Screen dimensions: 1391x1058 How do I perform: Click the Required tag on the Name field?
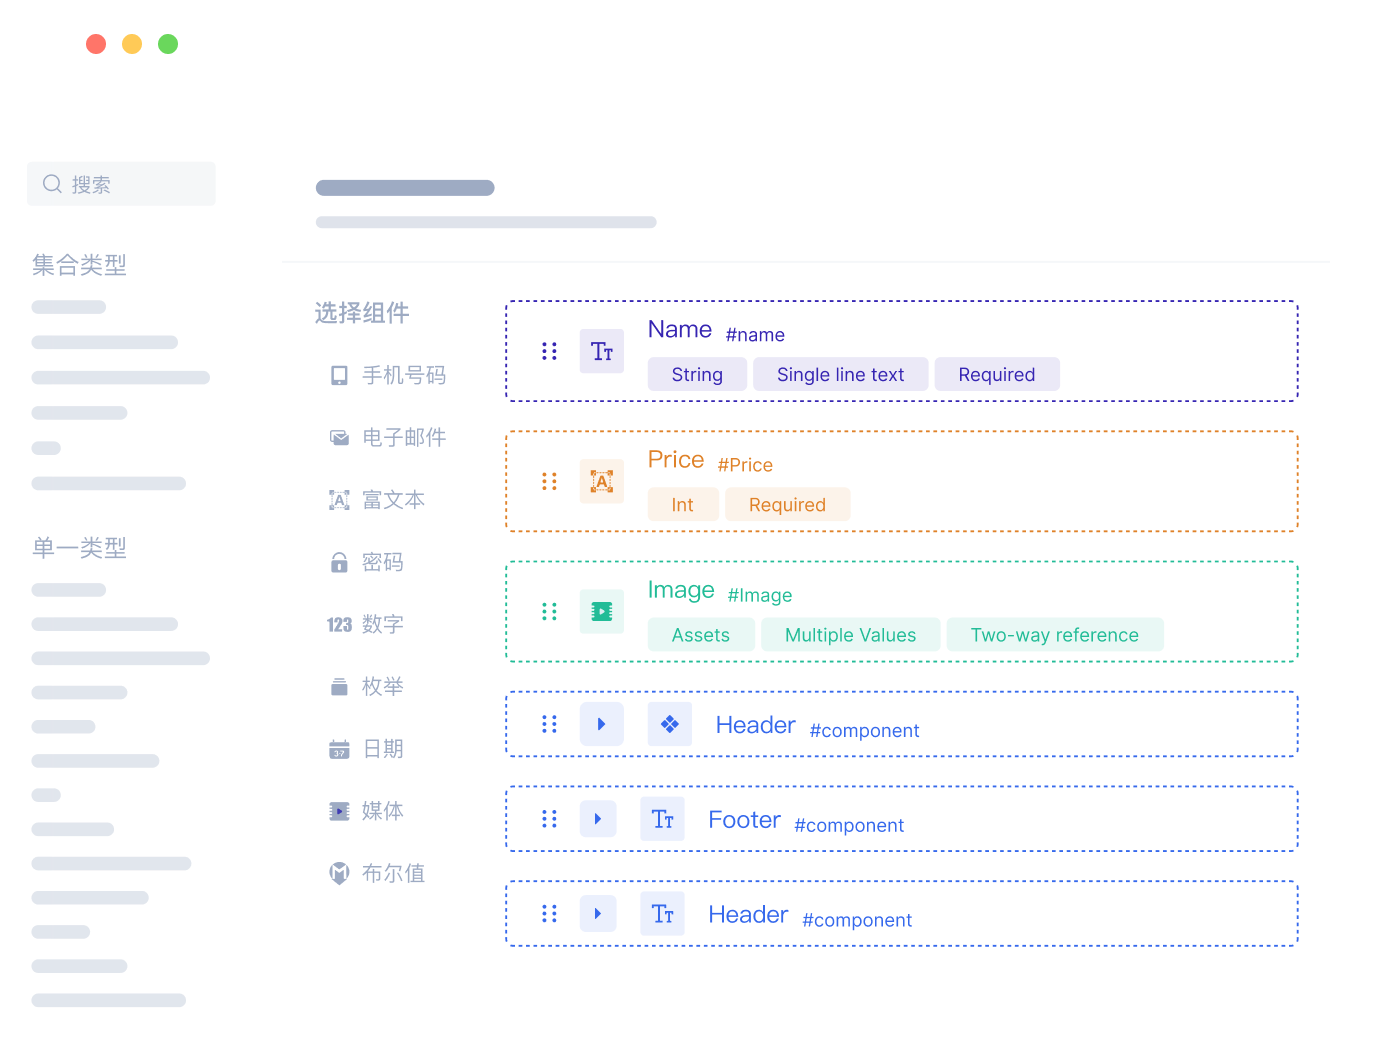tap(997, 374)
